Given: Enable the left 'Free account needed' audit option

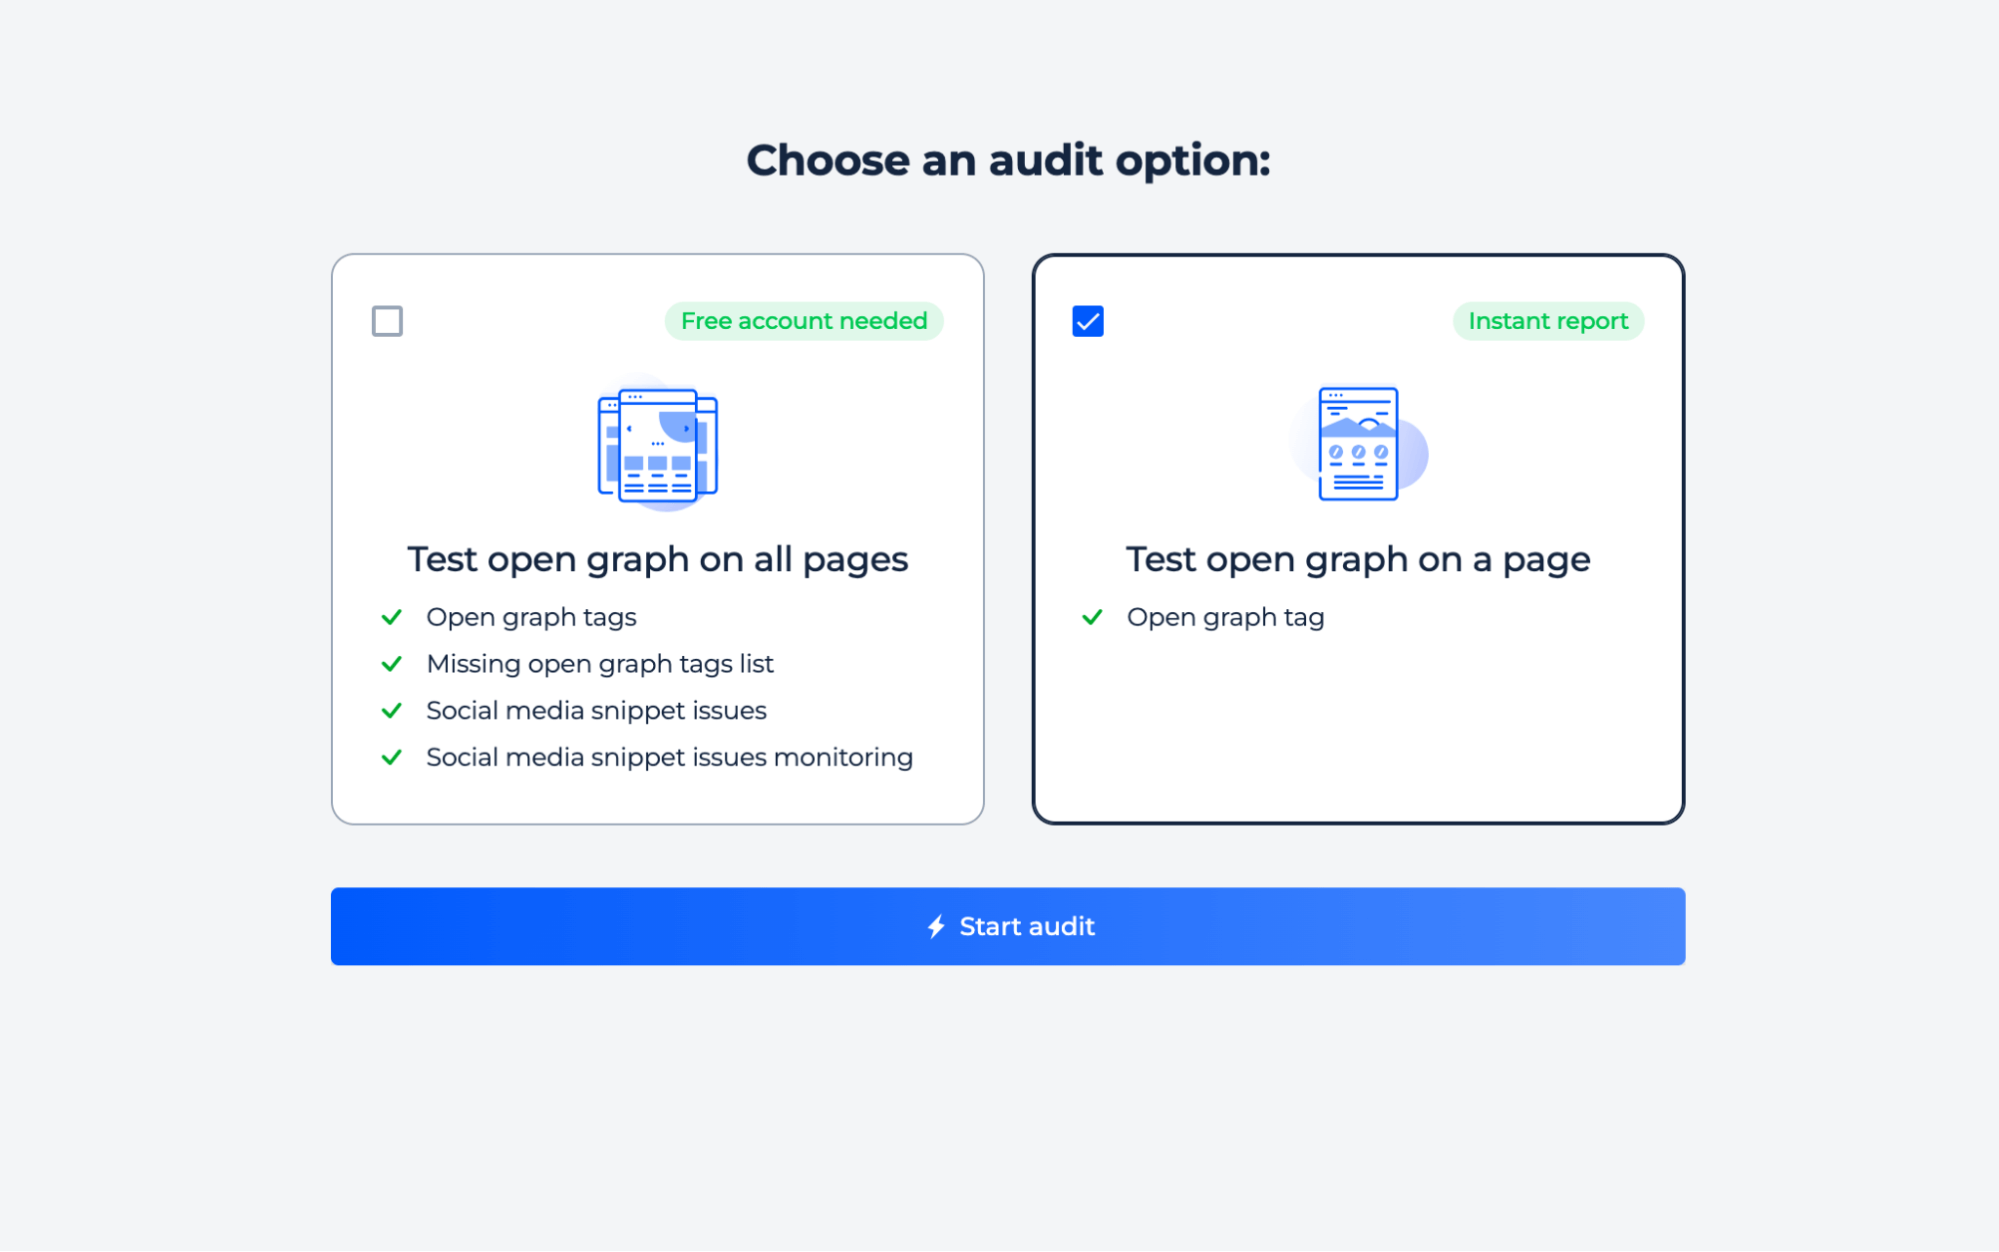Looking at the screenshot, I should tap(387, 320).
